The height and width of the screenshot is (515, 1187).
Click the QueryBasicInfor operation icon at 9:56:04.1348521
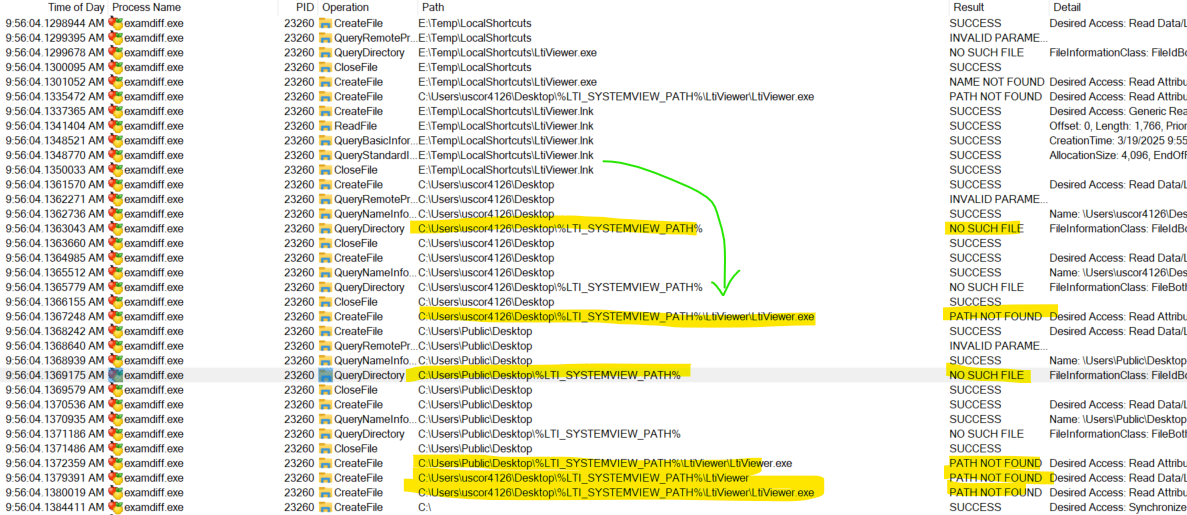[x=325, y=141]
